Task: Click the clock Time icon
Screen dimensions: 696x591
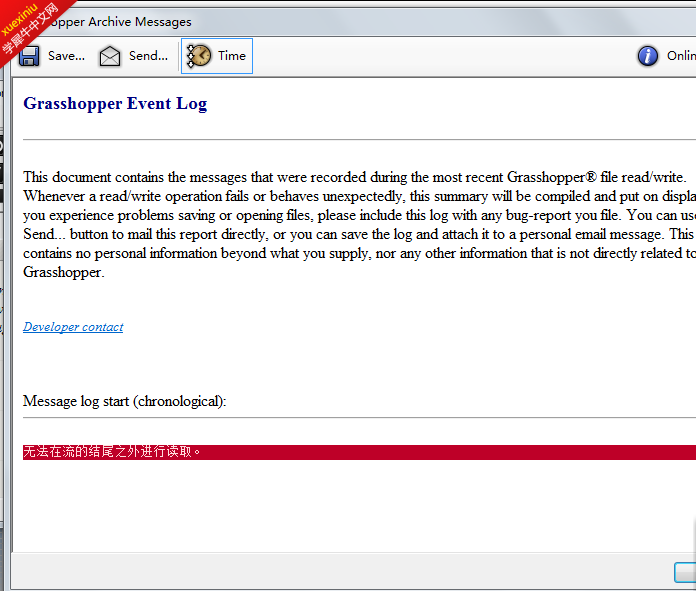Action: (198, 56)
